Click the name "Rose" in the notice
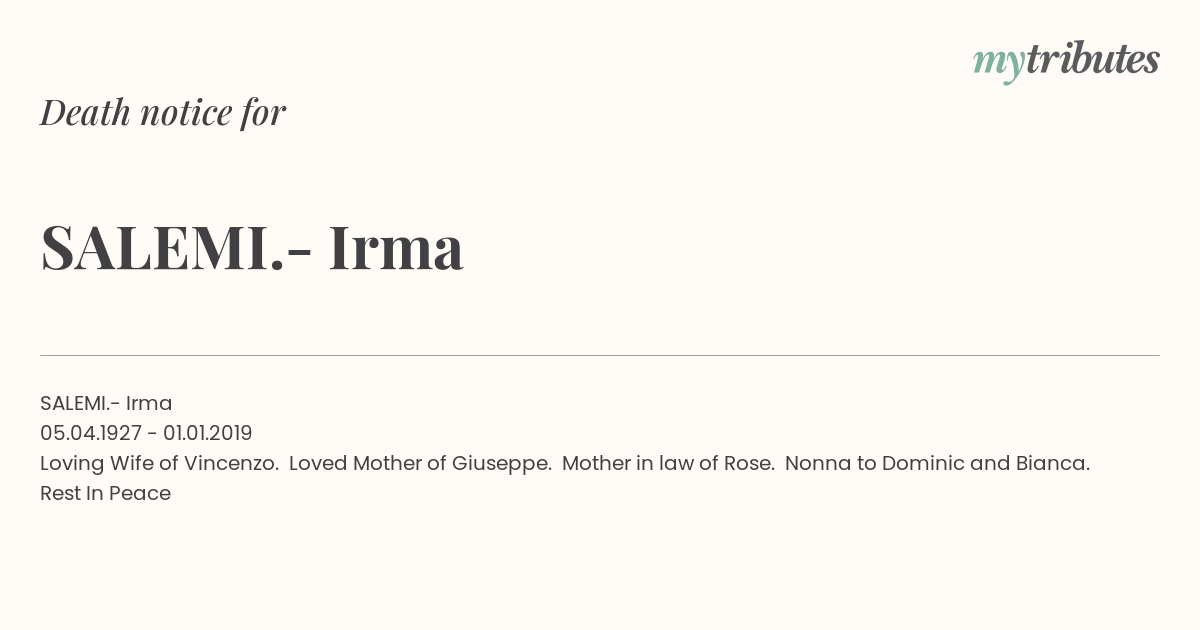This screenshot has height=630, width=1200. 748,463
